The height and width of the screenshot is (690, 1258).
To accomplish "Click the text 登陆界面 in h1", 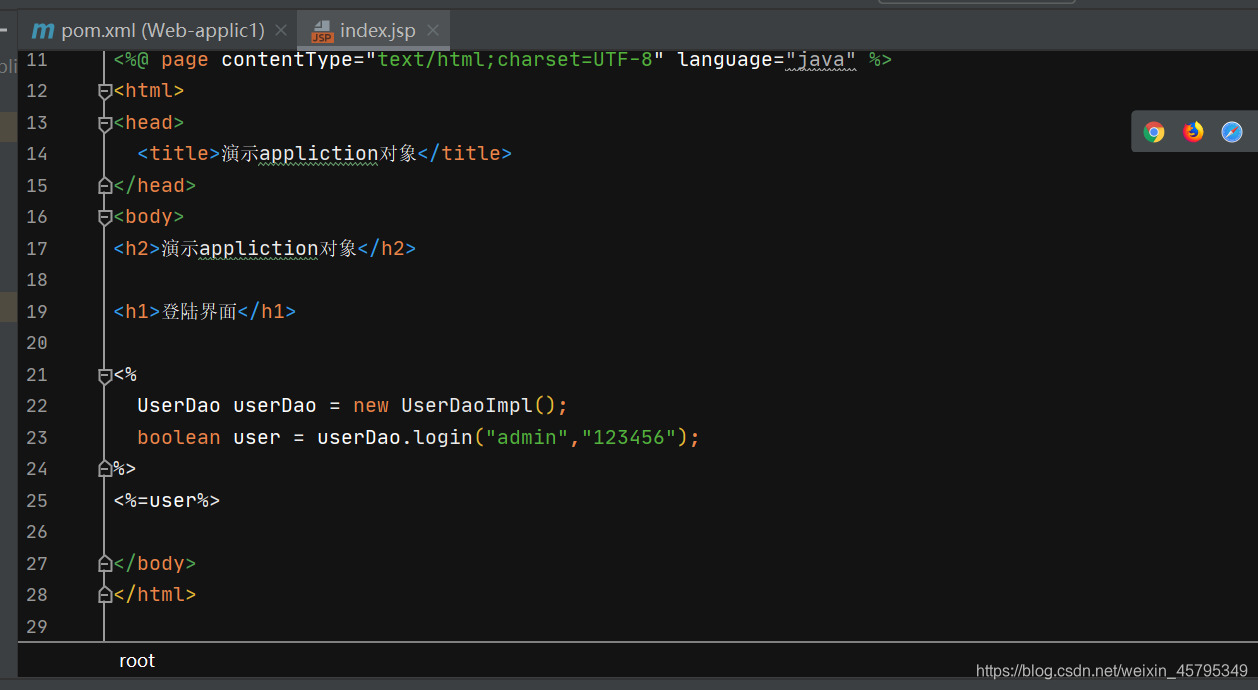I will pyautogui.click(x=199, y=311).
